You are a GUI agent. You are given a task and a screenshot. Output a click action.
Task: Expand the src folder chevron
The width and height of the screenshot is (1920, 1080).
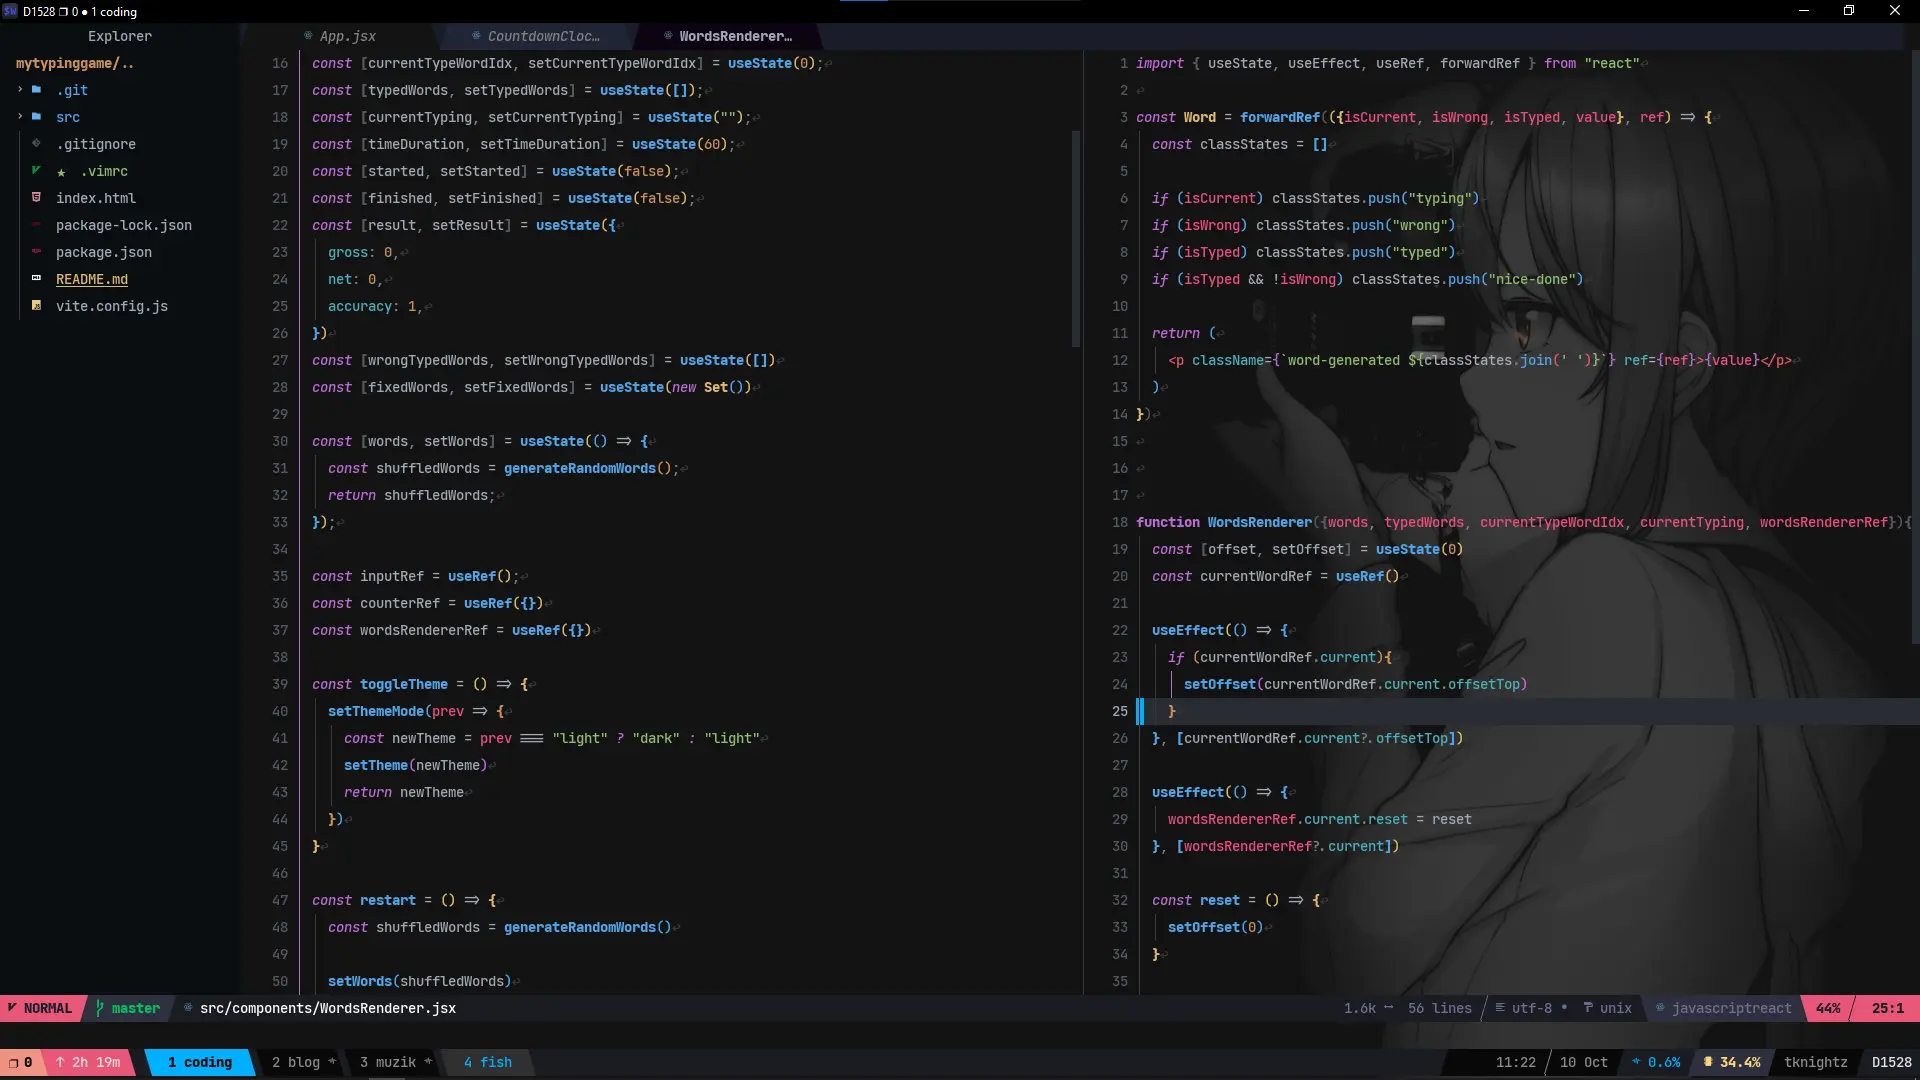[x=20, y=117]
